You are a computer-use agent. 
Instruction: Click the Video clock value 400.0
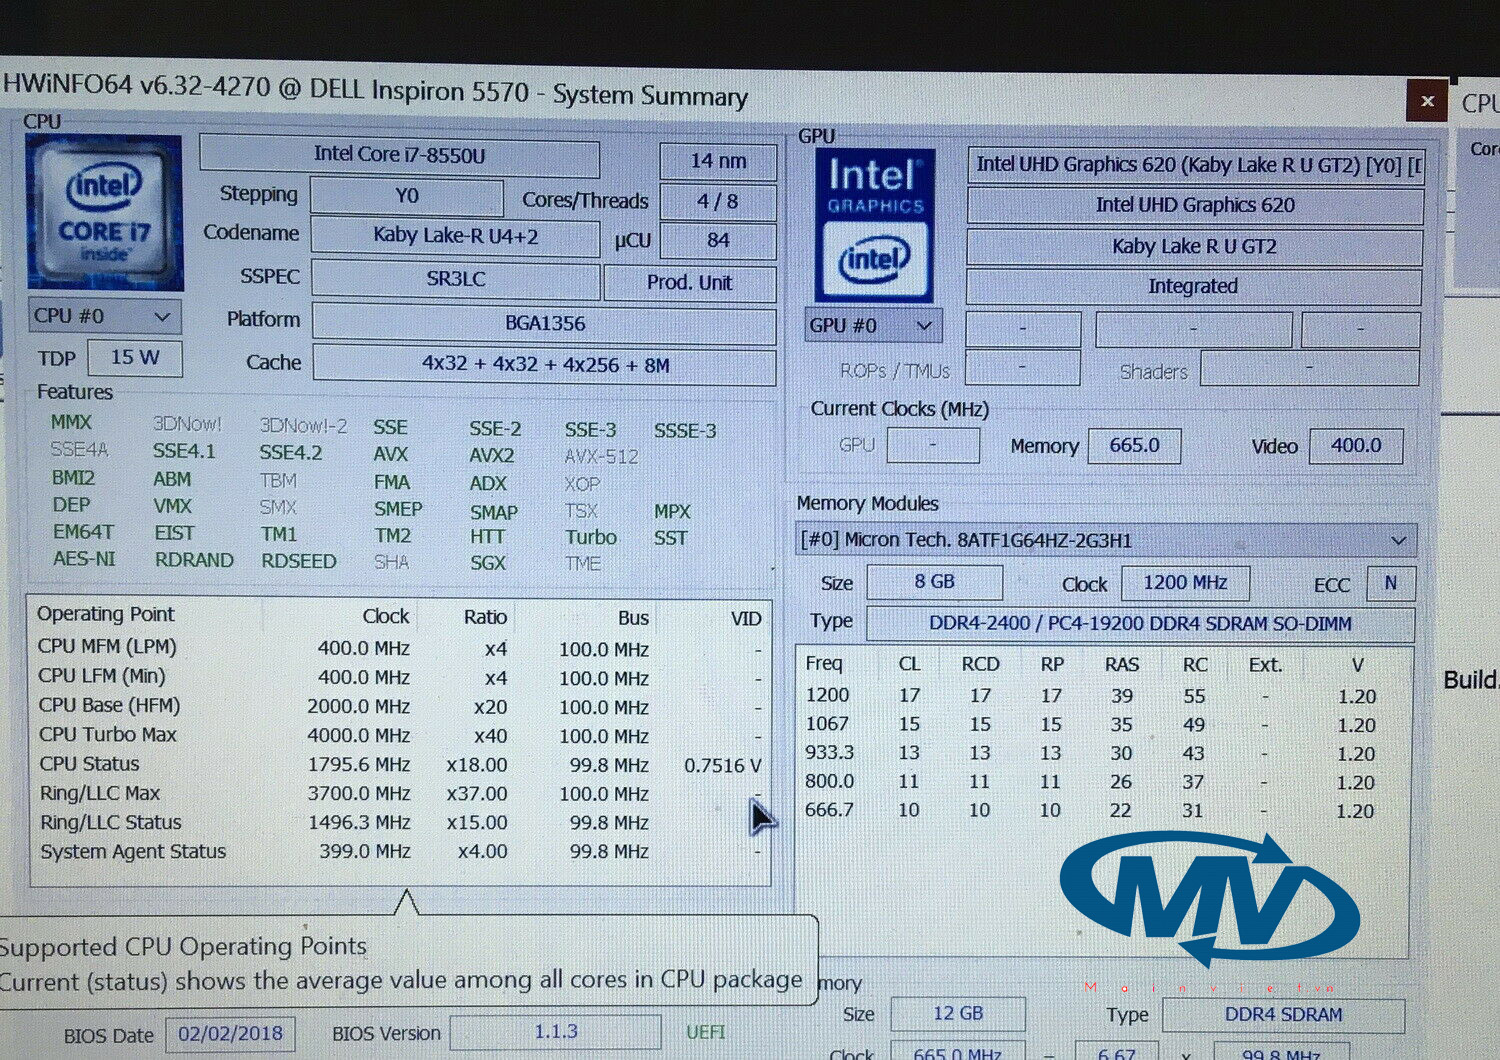(1355, 446)
